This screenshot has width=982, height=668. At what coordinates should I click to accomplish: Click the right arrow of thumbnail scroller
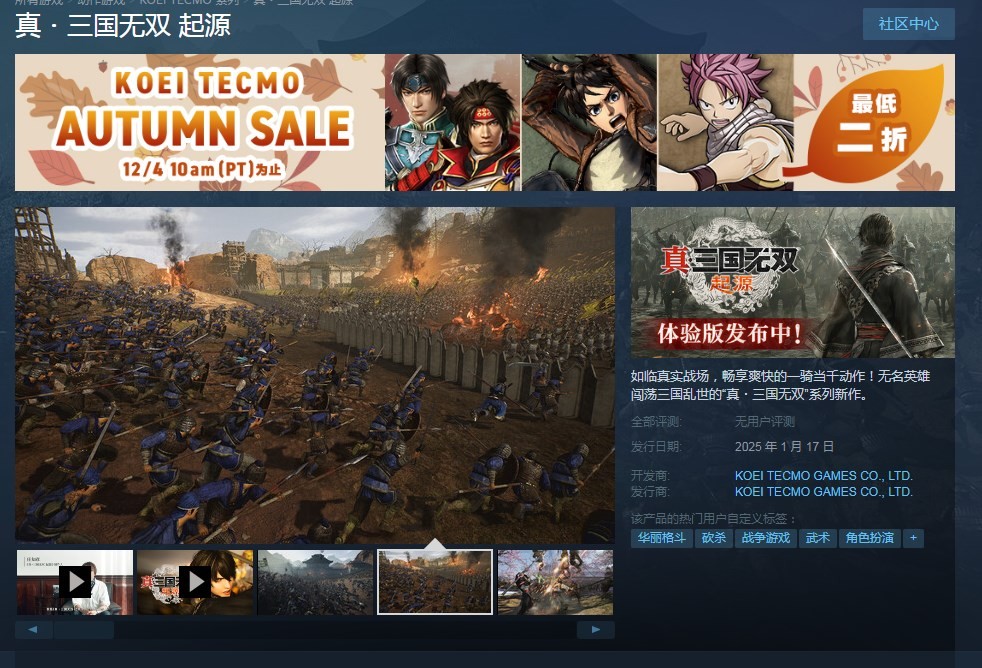[x=596, y=630]
